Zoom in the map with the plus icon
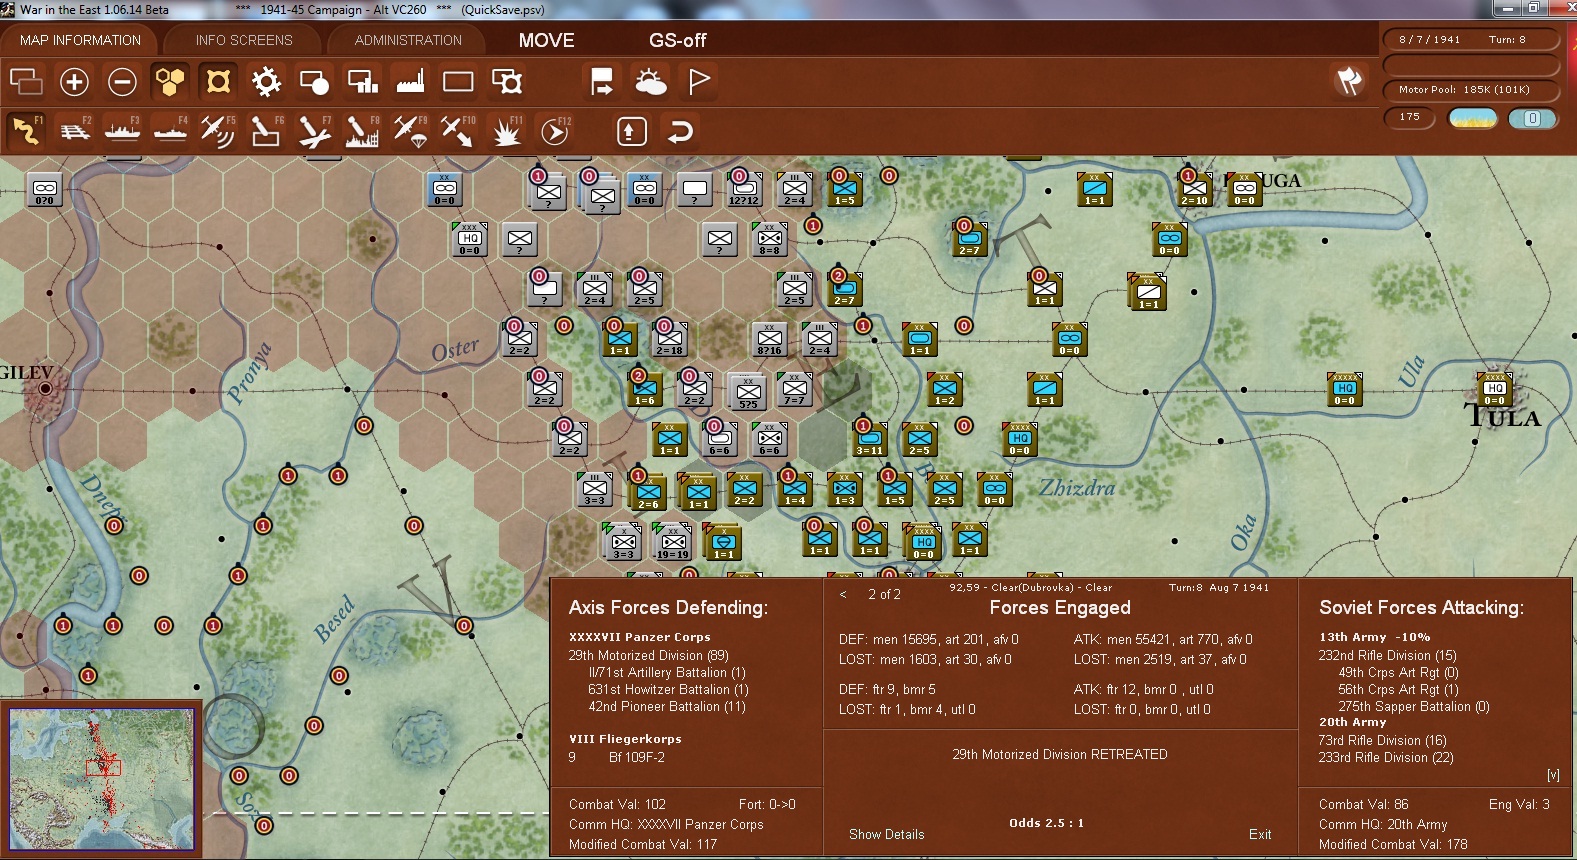The height and width of the screenshot is (860, 1577). tap(74, 81)
